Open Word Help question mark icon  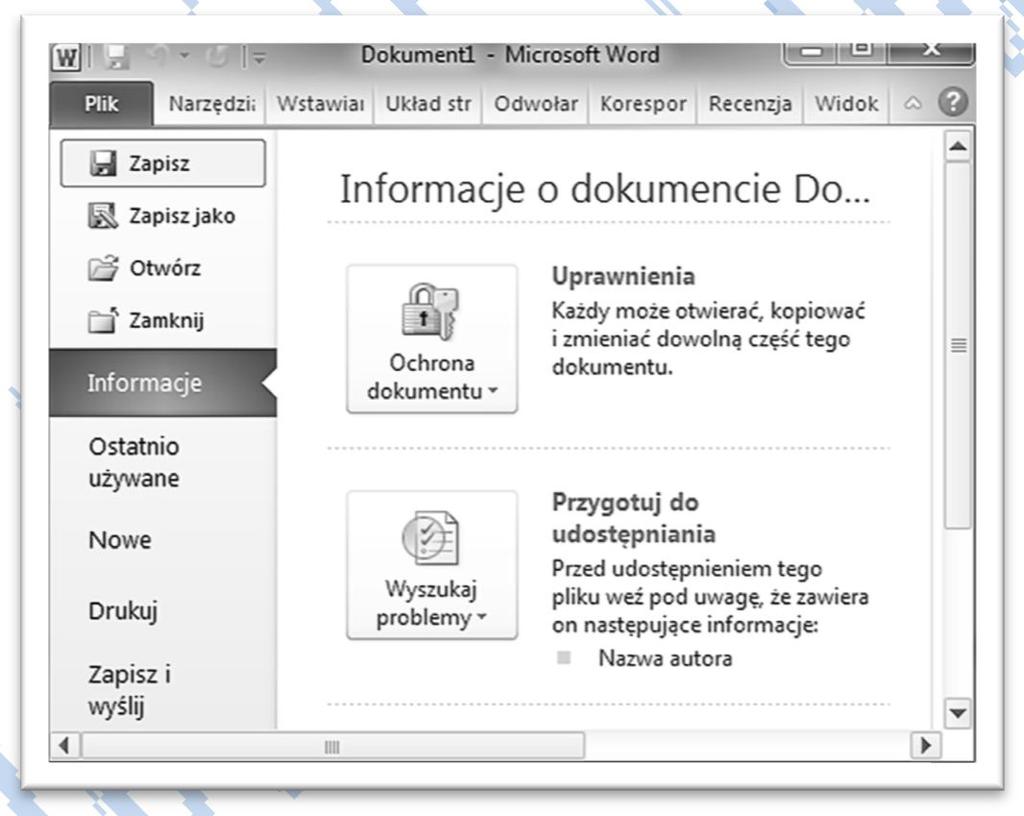[x=953, y=102]
